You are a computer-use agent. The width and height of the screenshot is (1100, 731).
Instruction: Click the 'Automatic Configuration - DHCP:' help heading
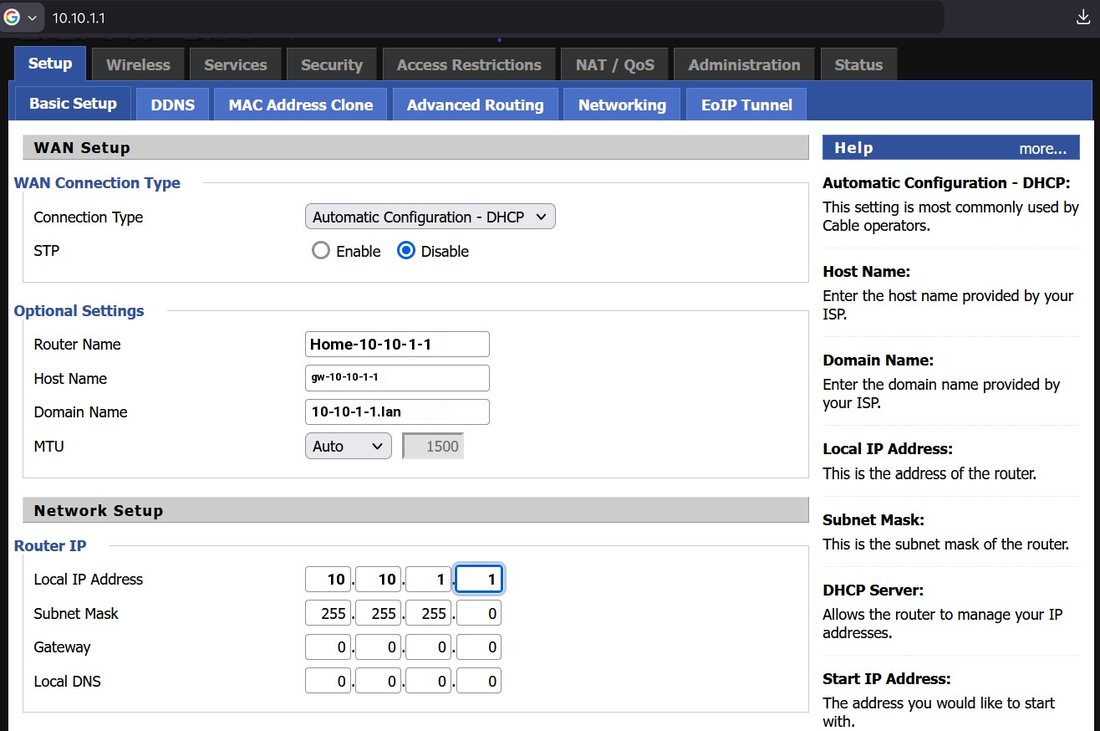click(946, 183)
